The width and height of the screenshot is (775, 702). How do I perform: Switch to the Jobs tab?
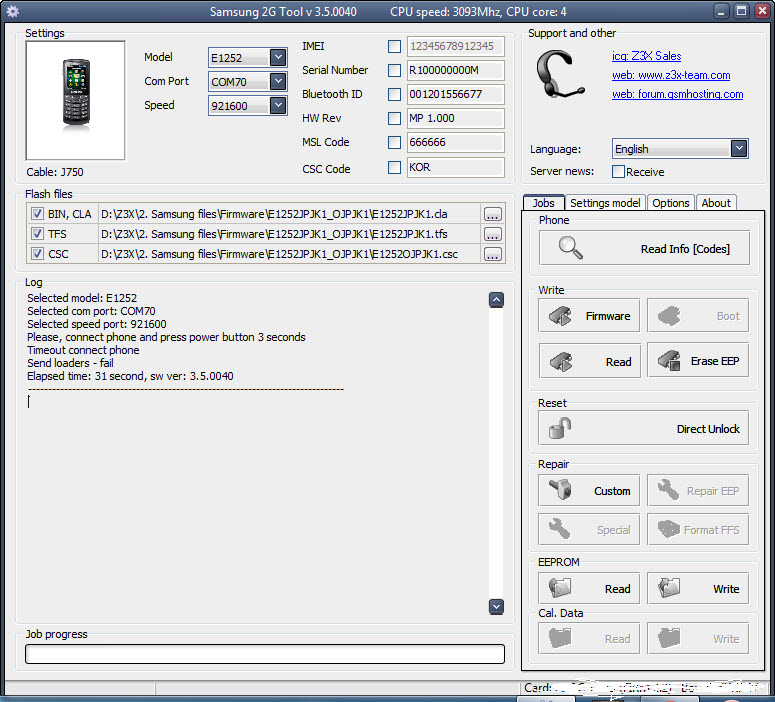(544, 203)
